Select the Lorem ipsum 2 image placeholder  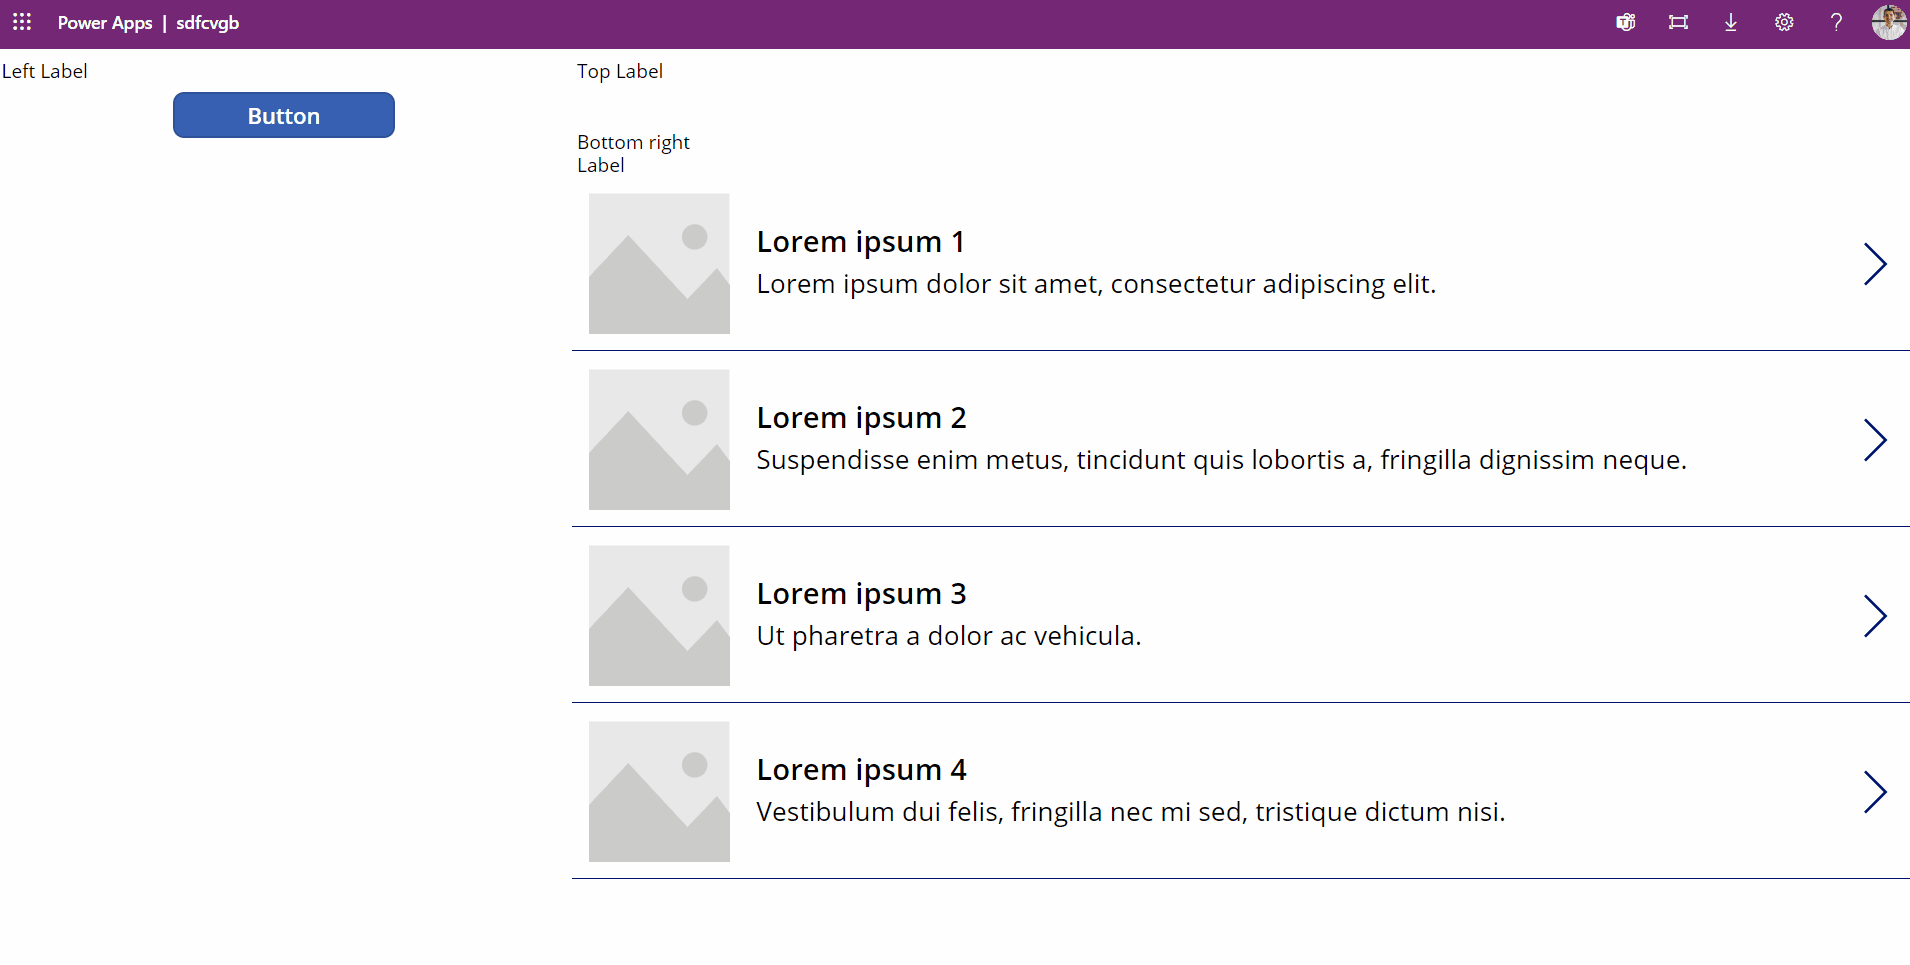659,440
